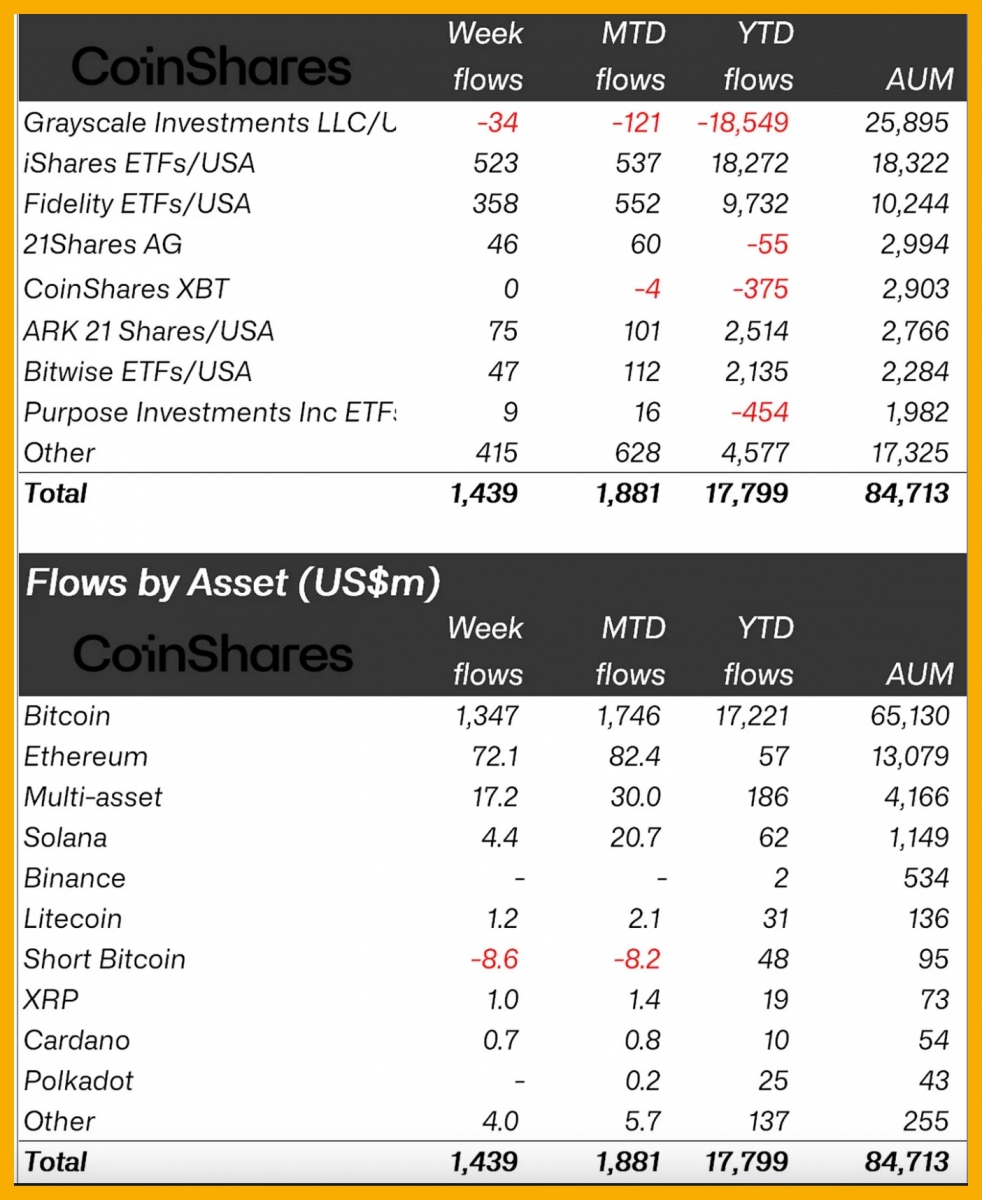982x1200 pixels.
Task: Click the CoinShares logo above the Grayscale row
Action: coord(211,68)
